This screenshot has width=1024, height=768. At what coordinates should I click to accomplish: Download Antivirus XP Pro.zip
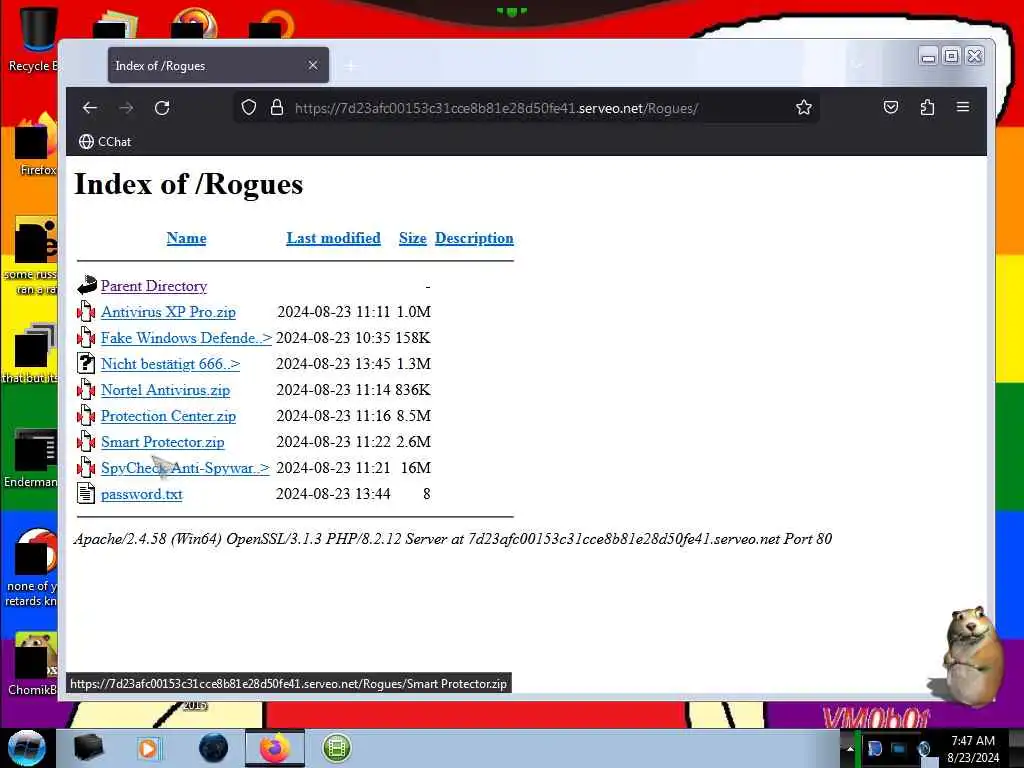(168, 312)
